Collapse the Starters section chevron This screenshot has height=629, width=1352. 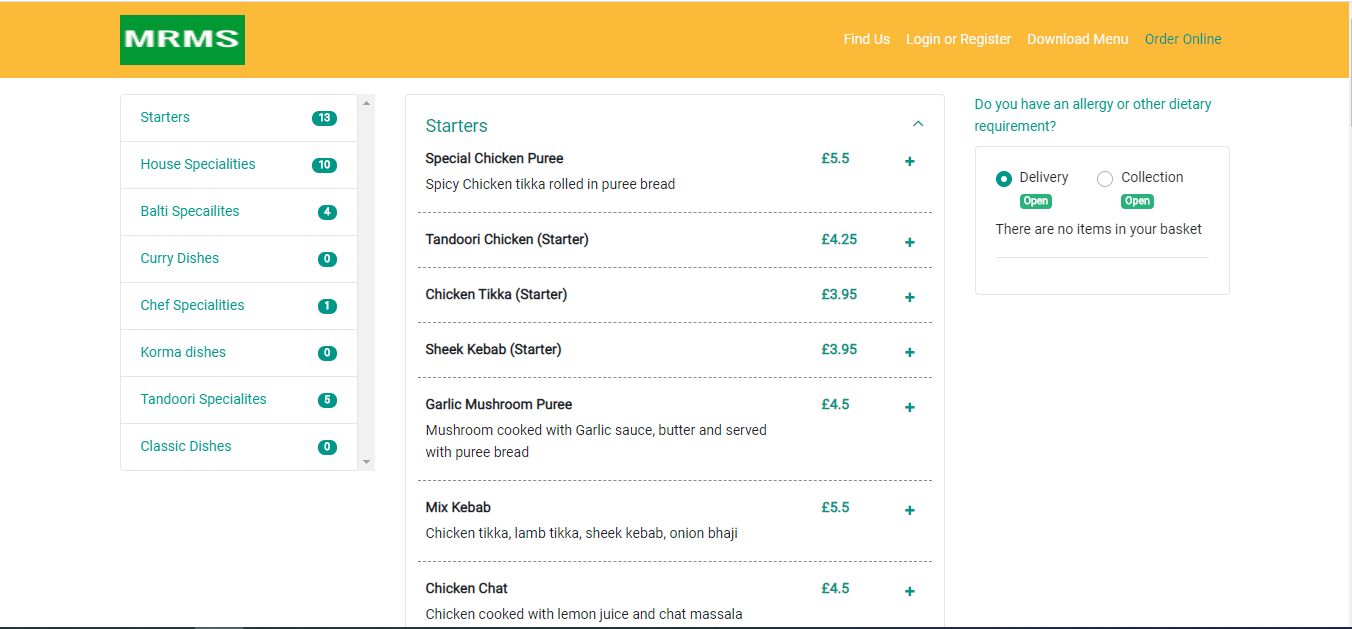tap(918, 124)
